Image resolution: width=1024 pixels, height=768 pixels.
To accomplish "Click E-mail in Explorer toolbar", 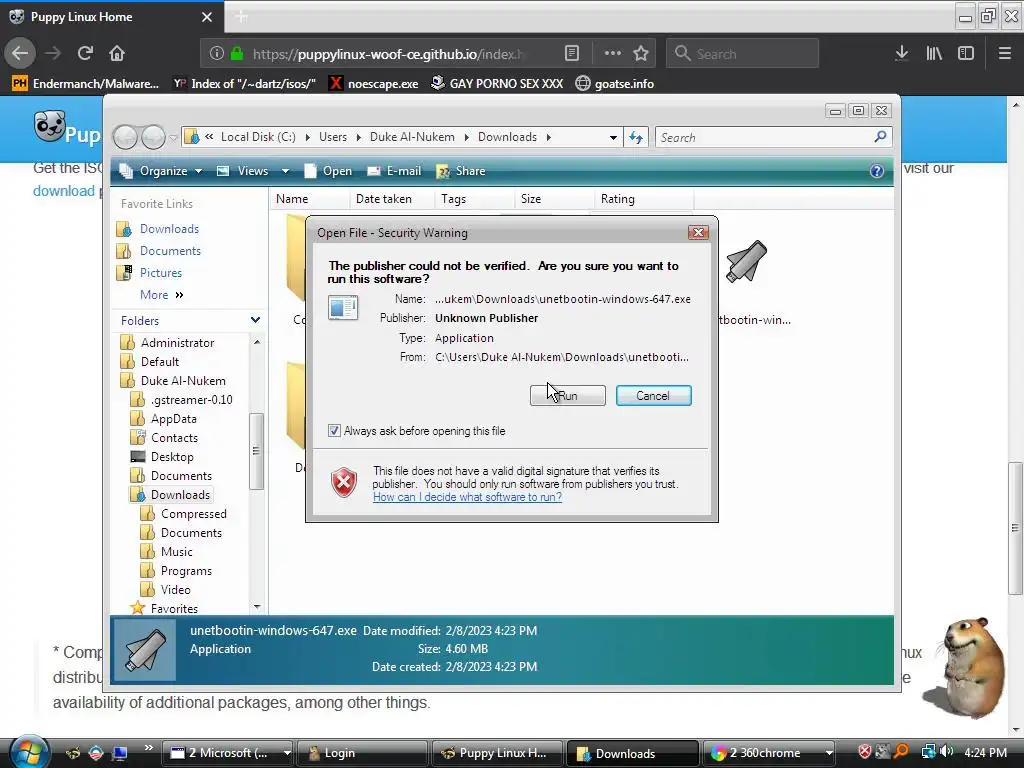I will 394,171.
